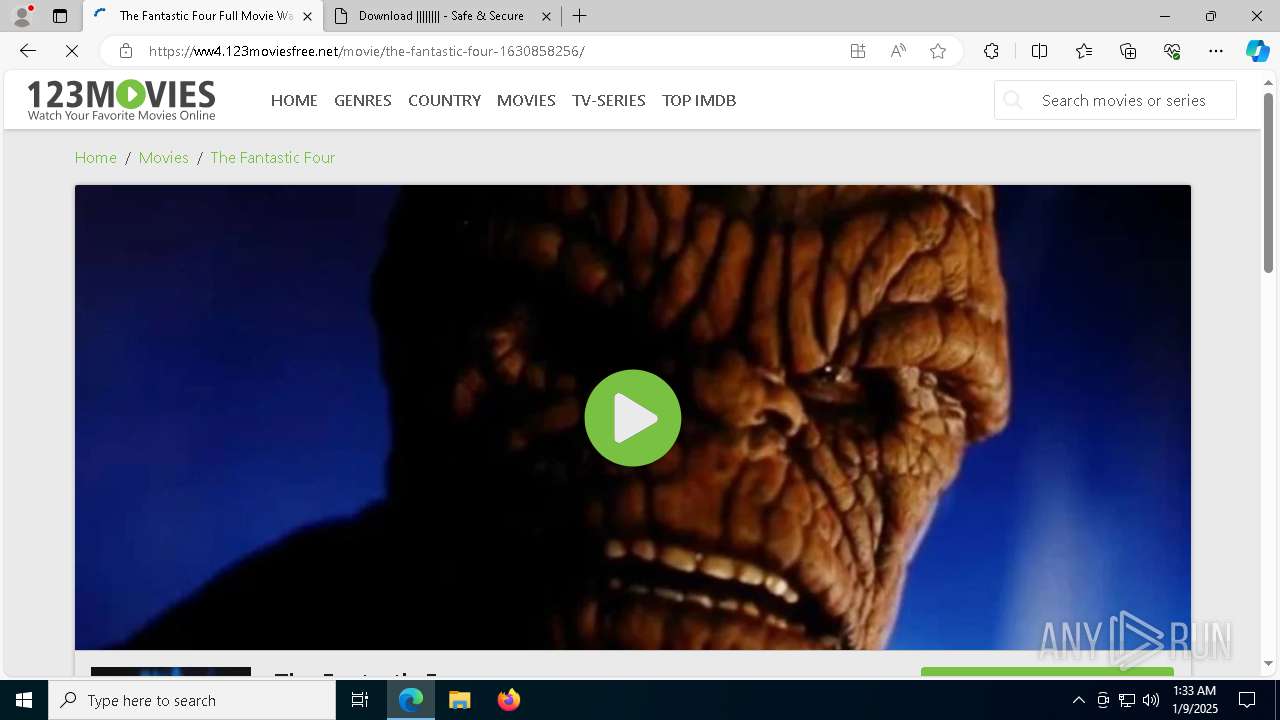Open the TV-SERIES menu item
1280x720 pixels.
pos(609,100)
